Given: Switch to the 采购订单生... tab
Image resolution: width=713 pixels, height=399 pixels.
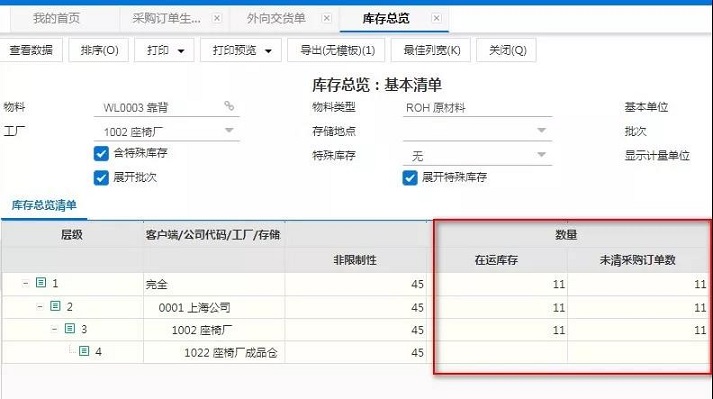Looking at the screenshot, I should tap(166, 19).
